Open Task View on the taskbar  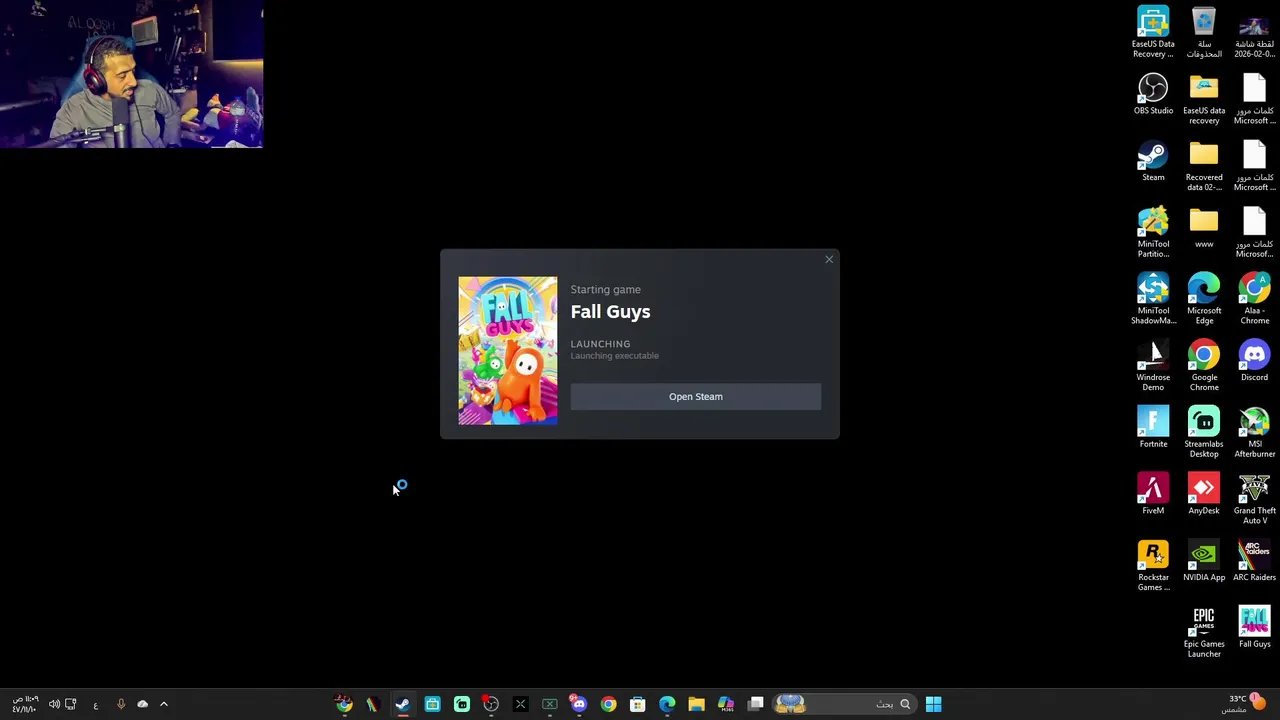click(x=756, y=704)
